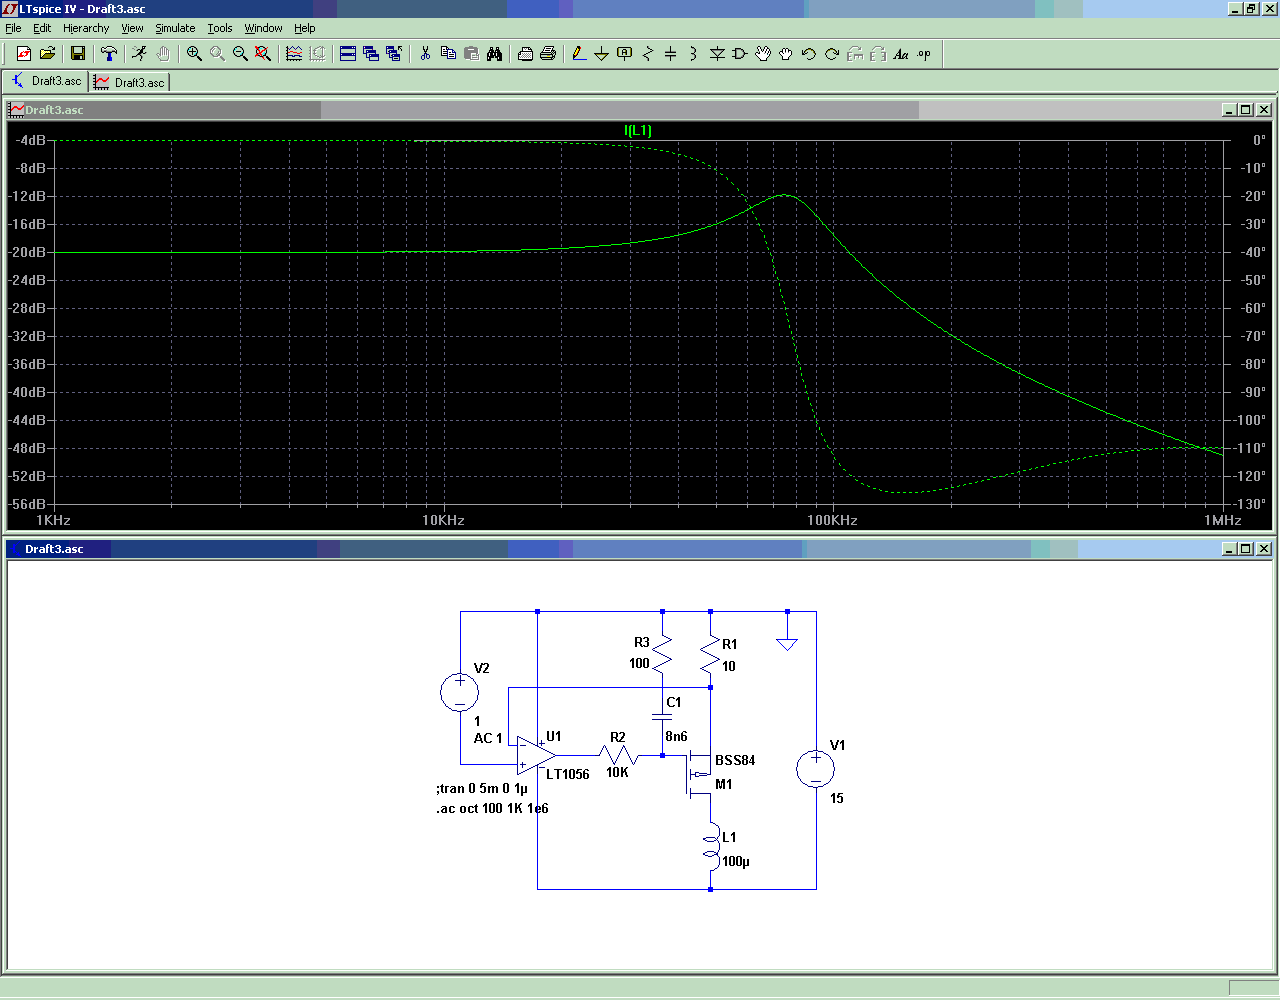Click the V2 voltage source symbol
This screenshot has height=1000, width=1280.
pyautogui.click(x=460, y=692)
